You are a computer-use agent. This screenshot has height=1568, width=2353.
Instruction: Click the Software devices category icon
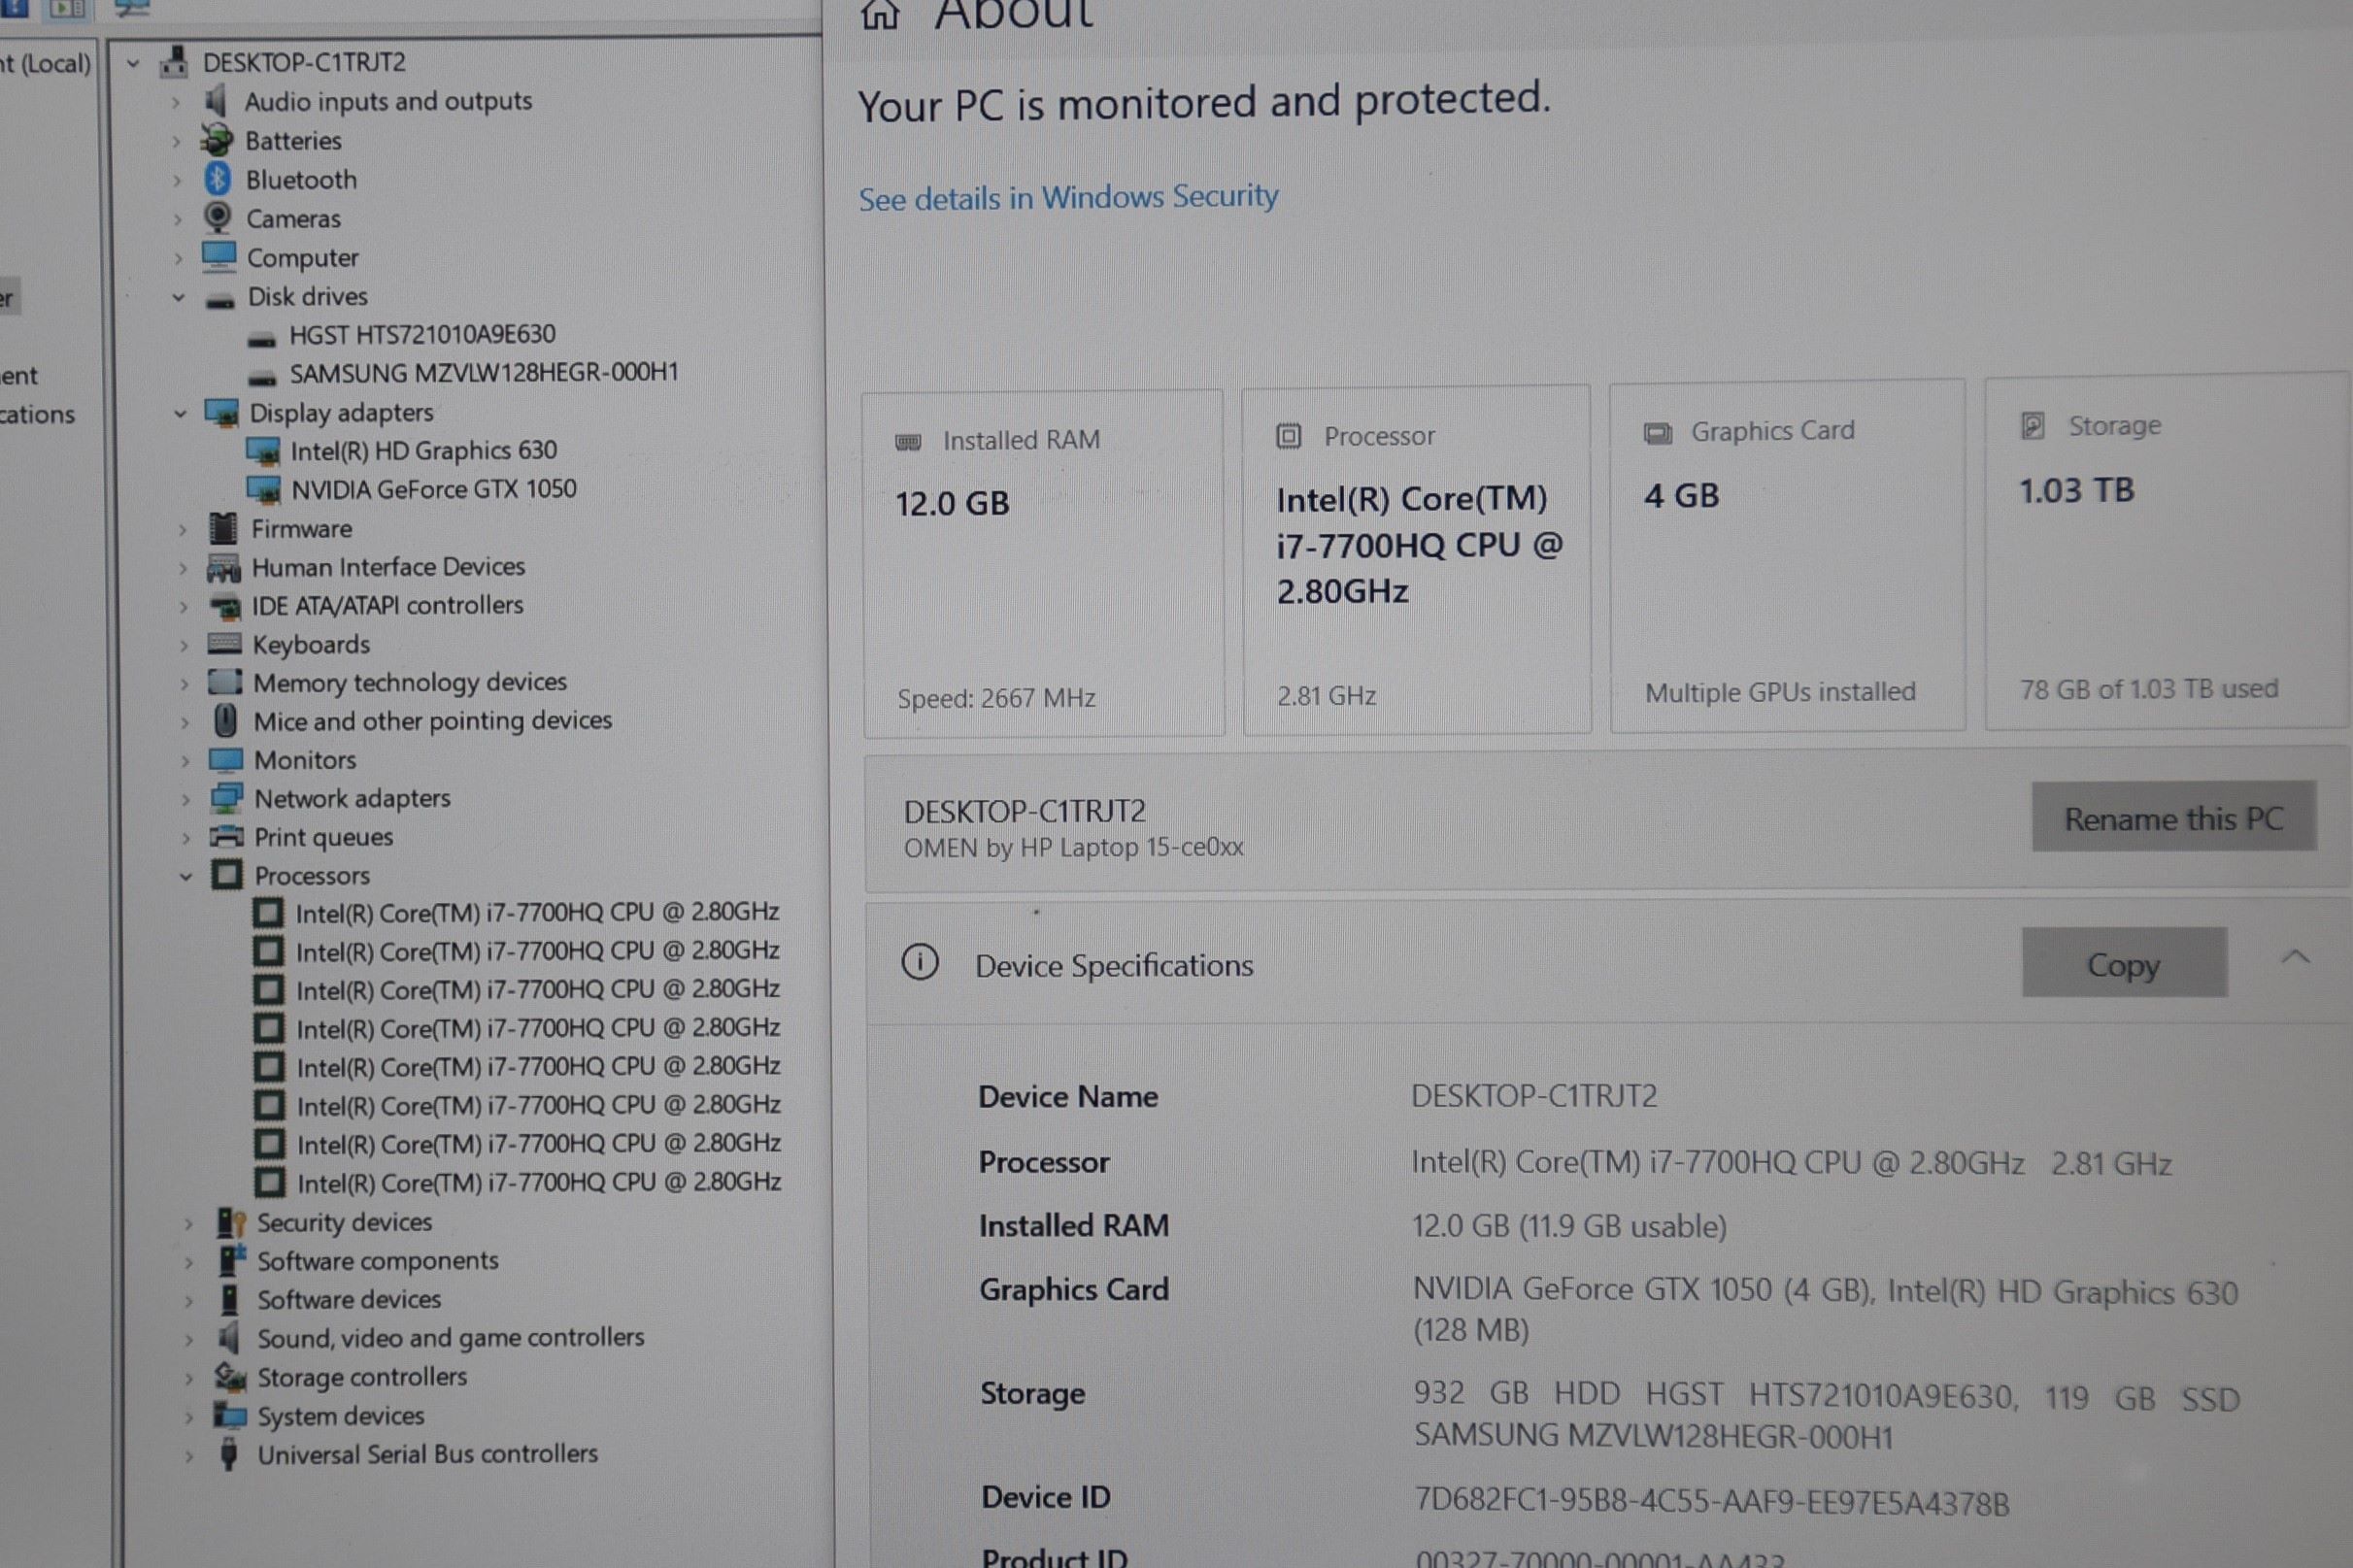coord(229,1299)
